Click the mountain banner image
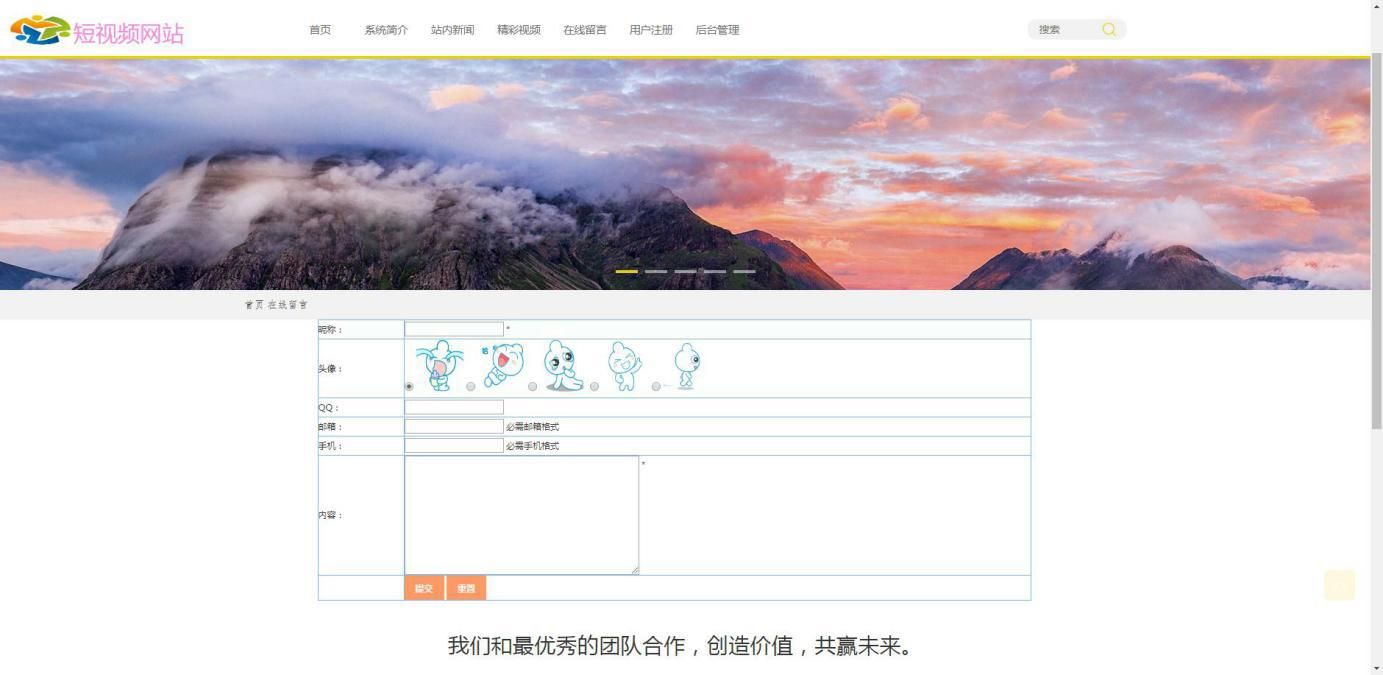Viewport: 1383px width, 675px height. (x=685, y=175)
